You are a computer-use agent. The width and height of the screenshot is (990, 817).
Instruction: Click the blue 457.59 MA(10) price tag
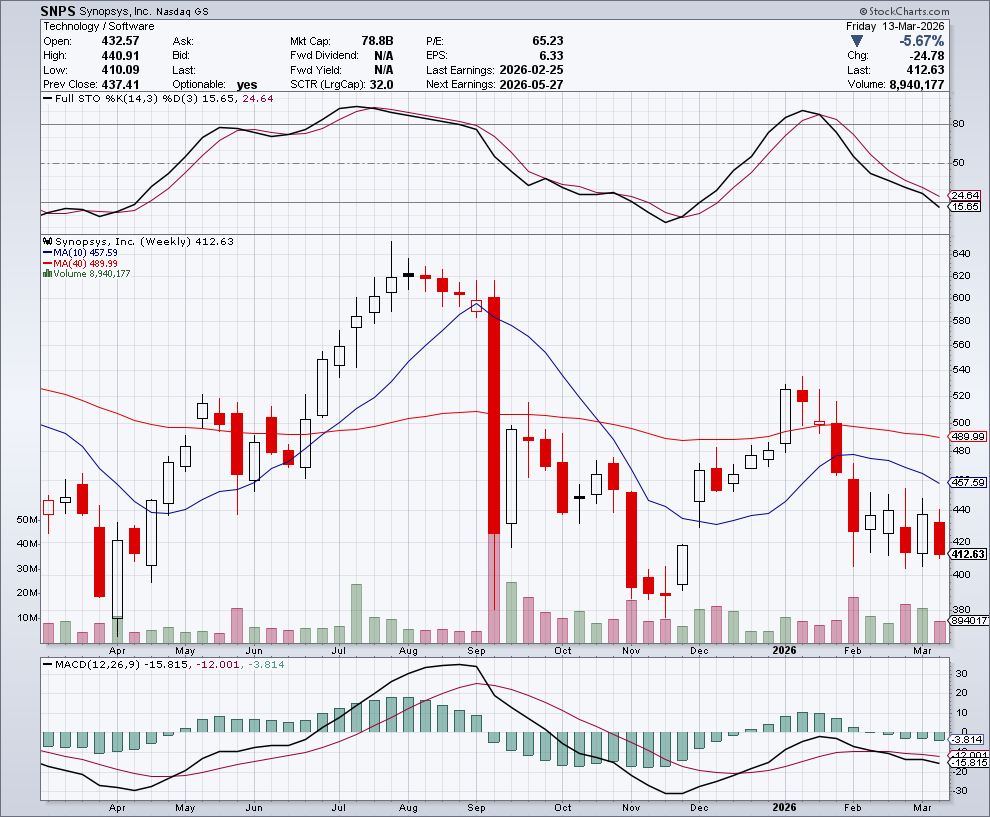[968, 482]
